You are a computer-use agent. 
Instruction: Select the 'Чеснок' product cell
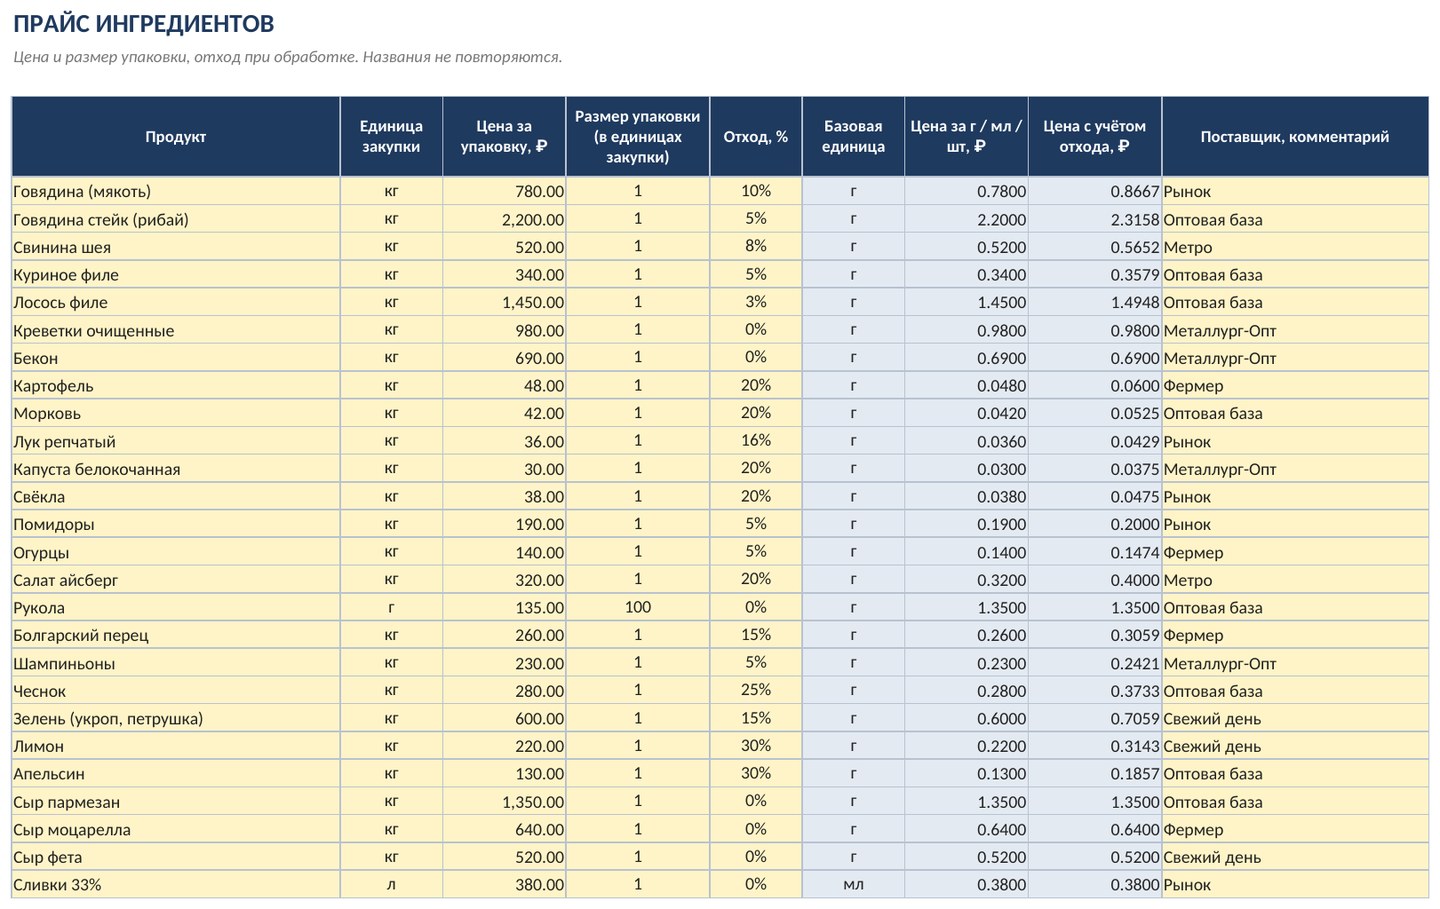point(176,691)
